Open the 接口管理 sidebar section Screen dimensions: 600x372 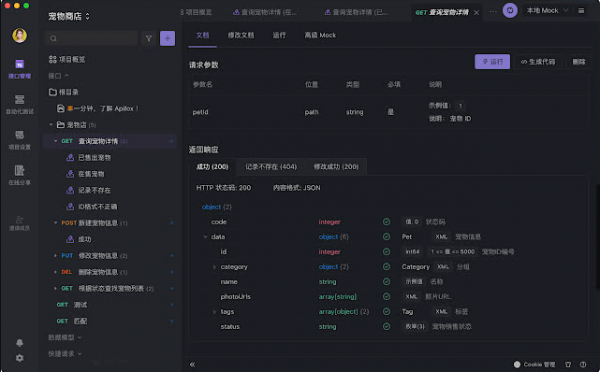click(20, 69)
